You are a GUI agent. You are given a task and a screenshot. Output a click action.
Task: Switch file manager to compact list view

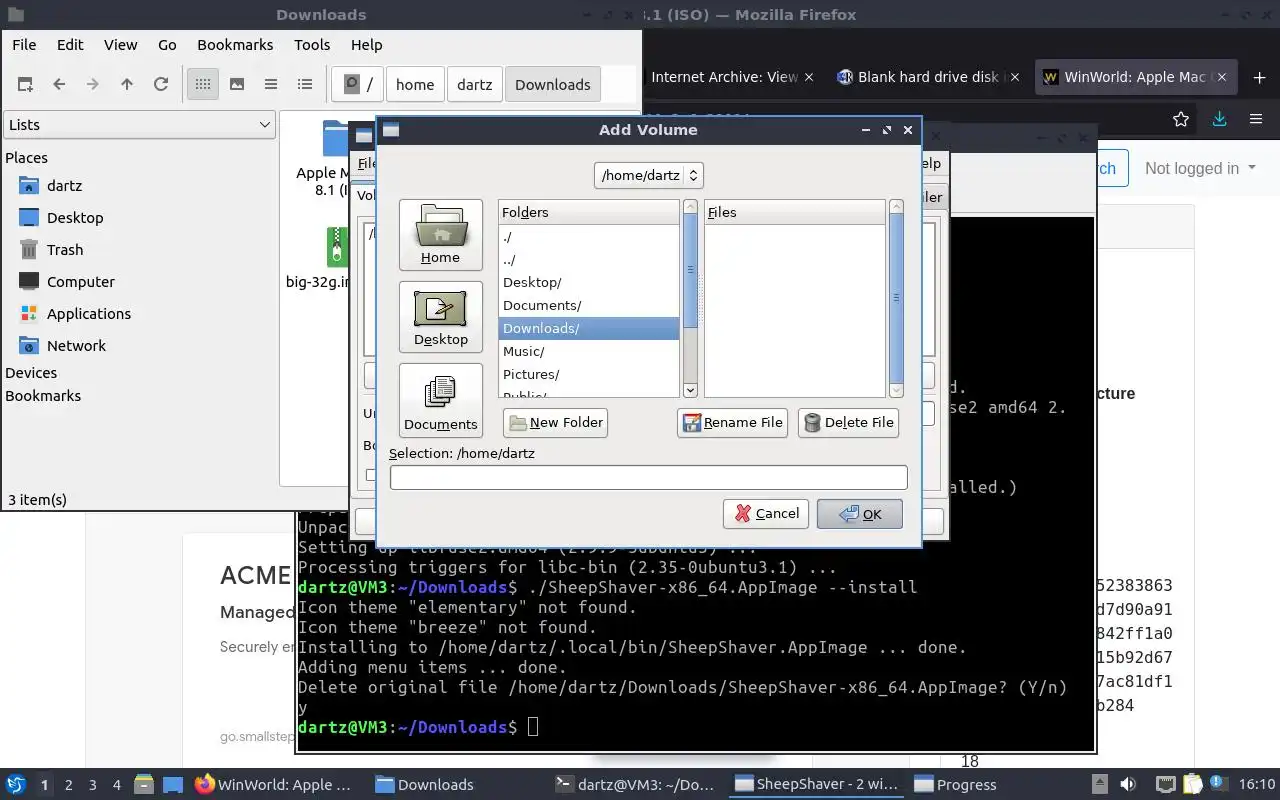(x=271, y=84)
